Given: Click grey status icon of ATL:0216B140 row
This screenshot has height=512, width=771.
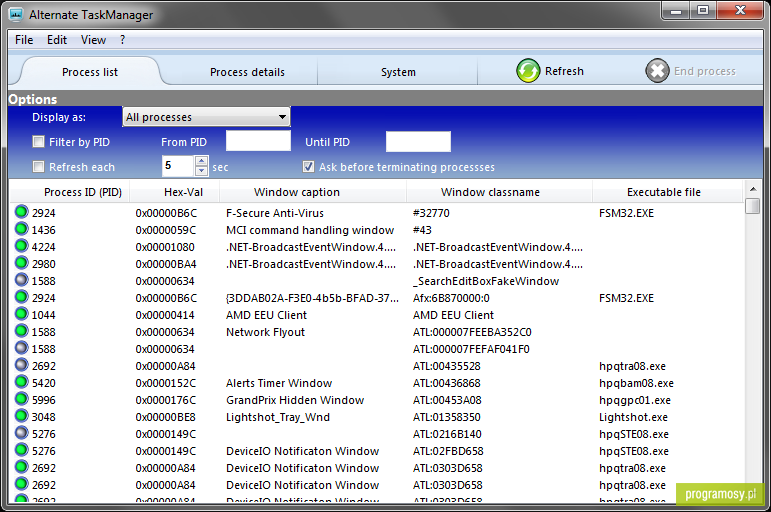Looking at the screenshot, I should pyautogui.click(x=21, y=433).
